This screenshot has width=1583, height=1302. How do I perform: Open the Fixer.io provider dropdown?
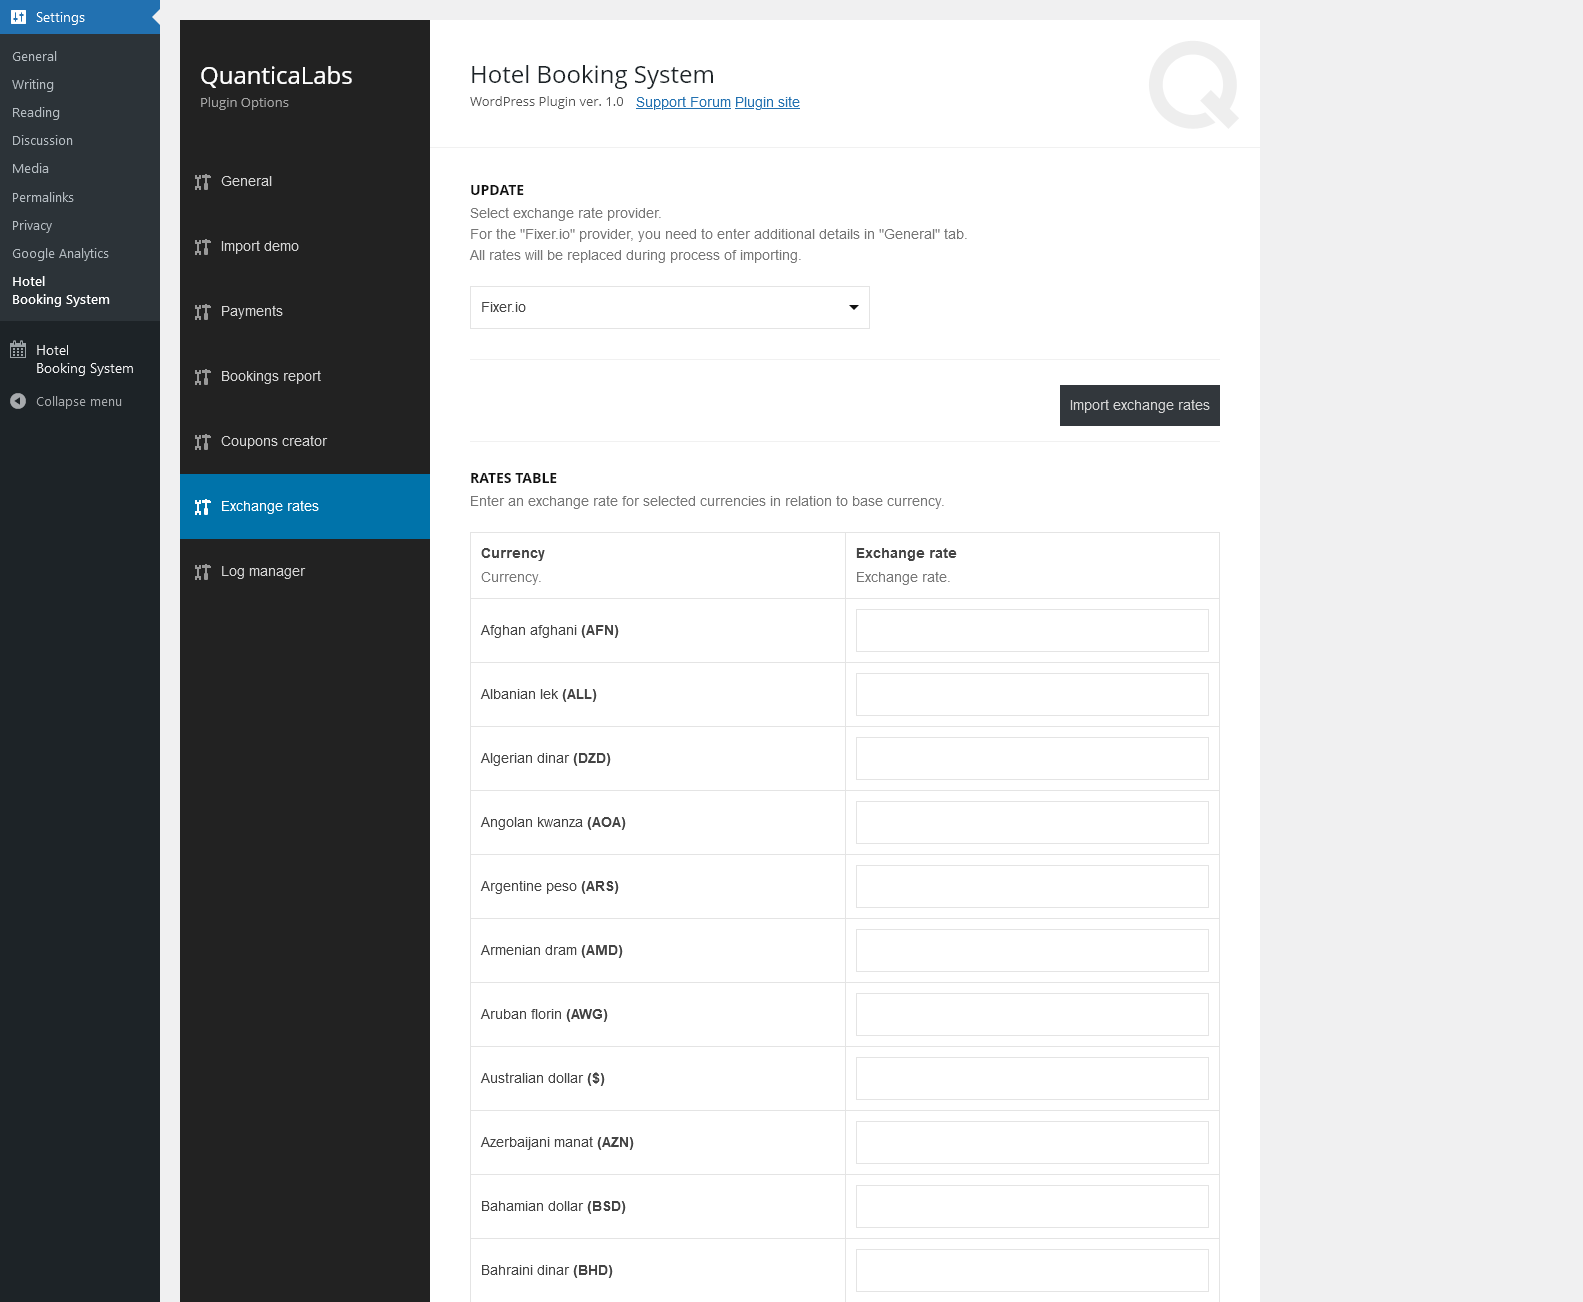point(669,307)
